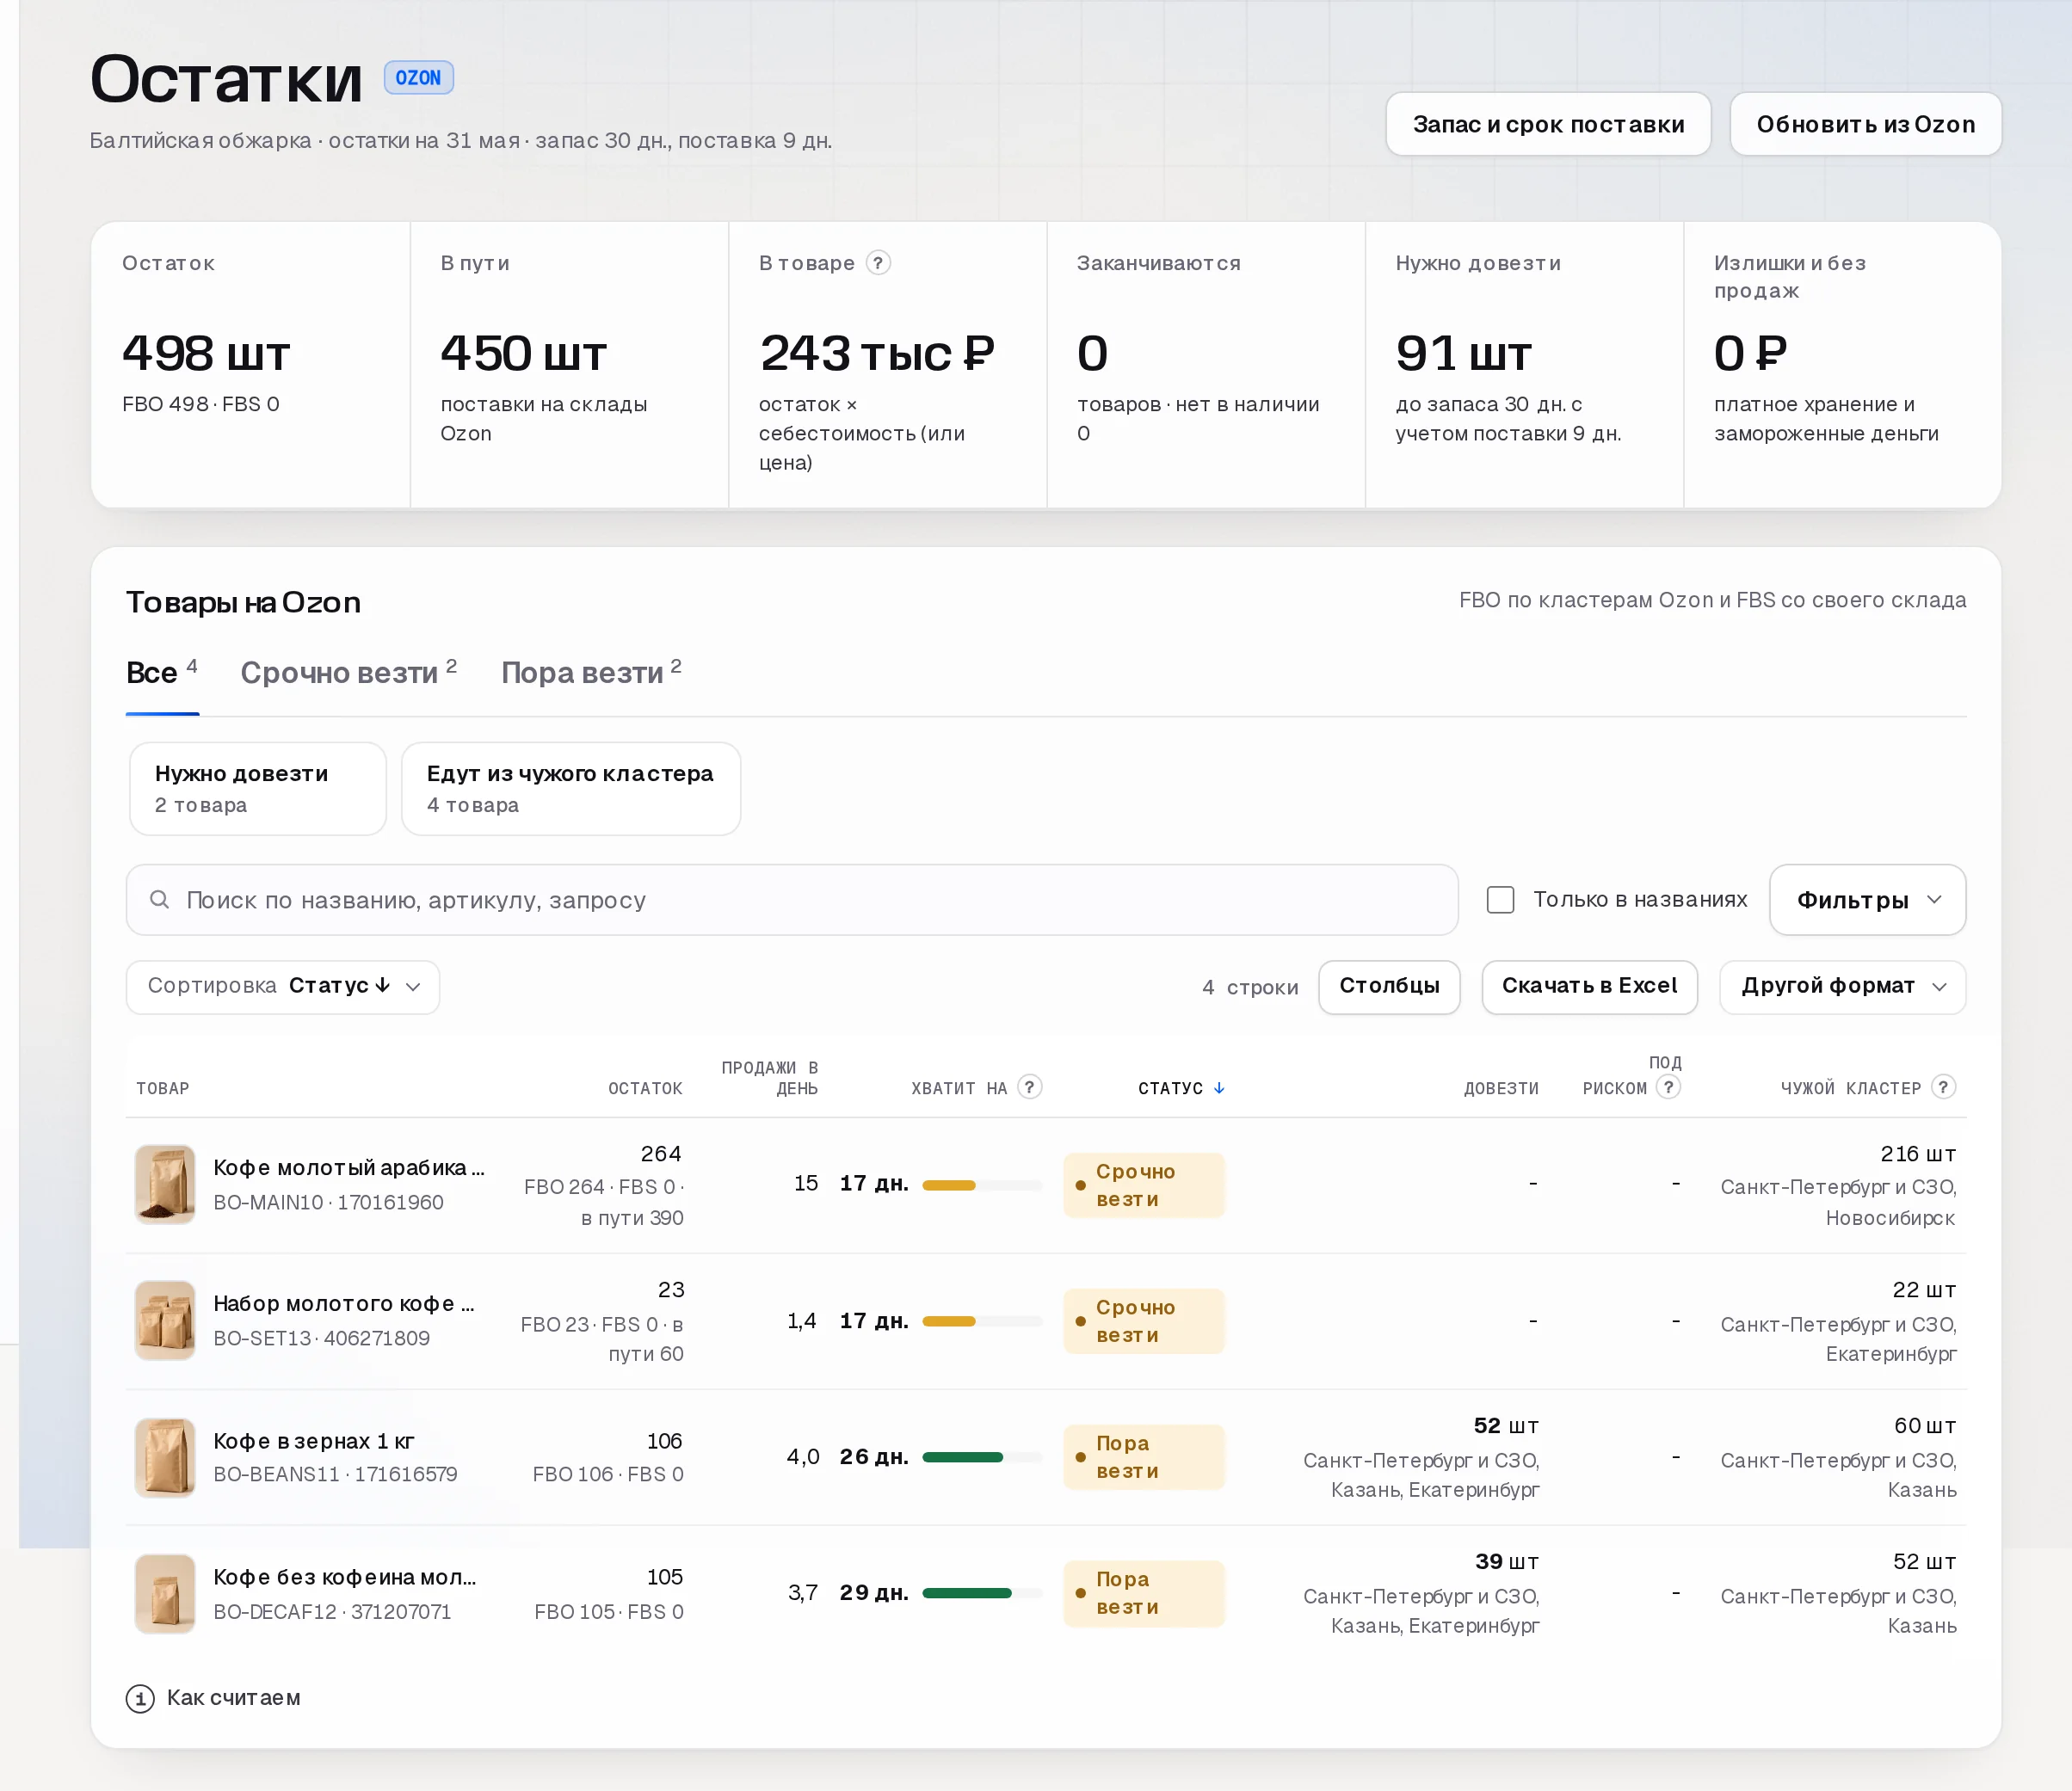
Task: Click Скачать в Excel button
Action: (x=1589, y=987)
